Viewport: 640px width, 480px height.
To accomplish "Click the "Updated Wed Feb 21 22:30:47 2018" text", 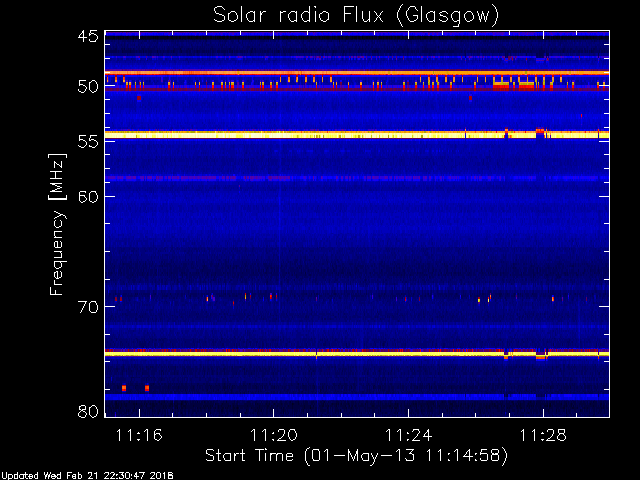I will point(87,476).
